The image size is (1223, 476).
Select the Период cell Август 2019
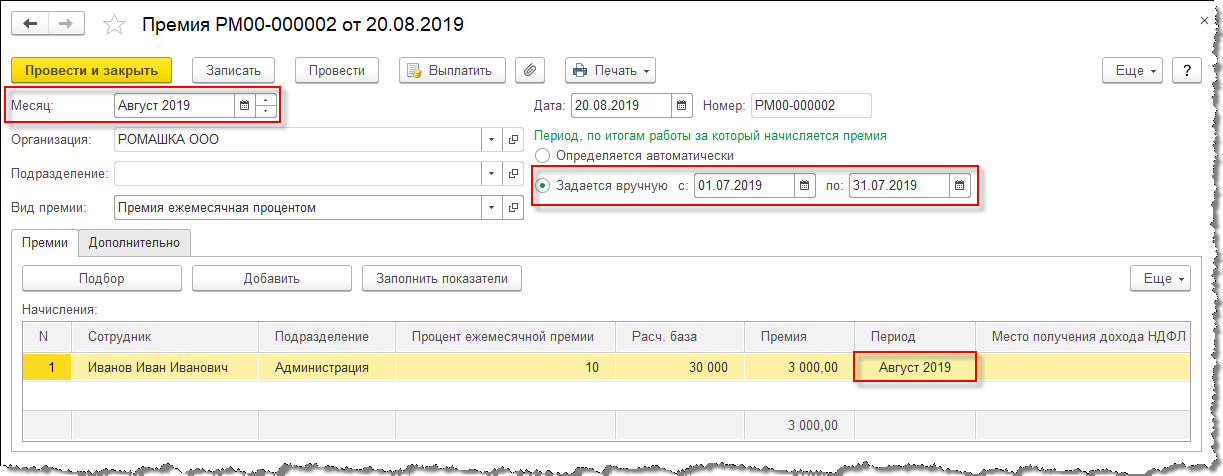point(914,367)
